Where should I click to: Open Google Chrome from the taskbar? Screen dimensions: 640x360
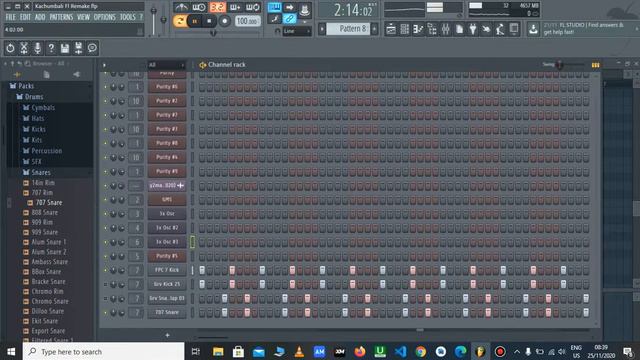(x=420, y=351)
